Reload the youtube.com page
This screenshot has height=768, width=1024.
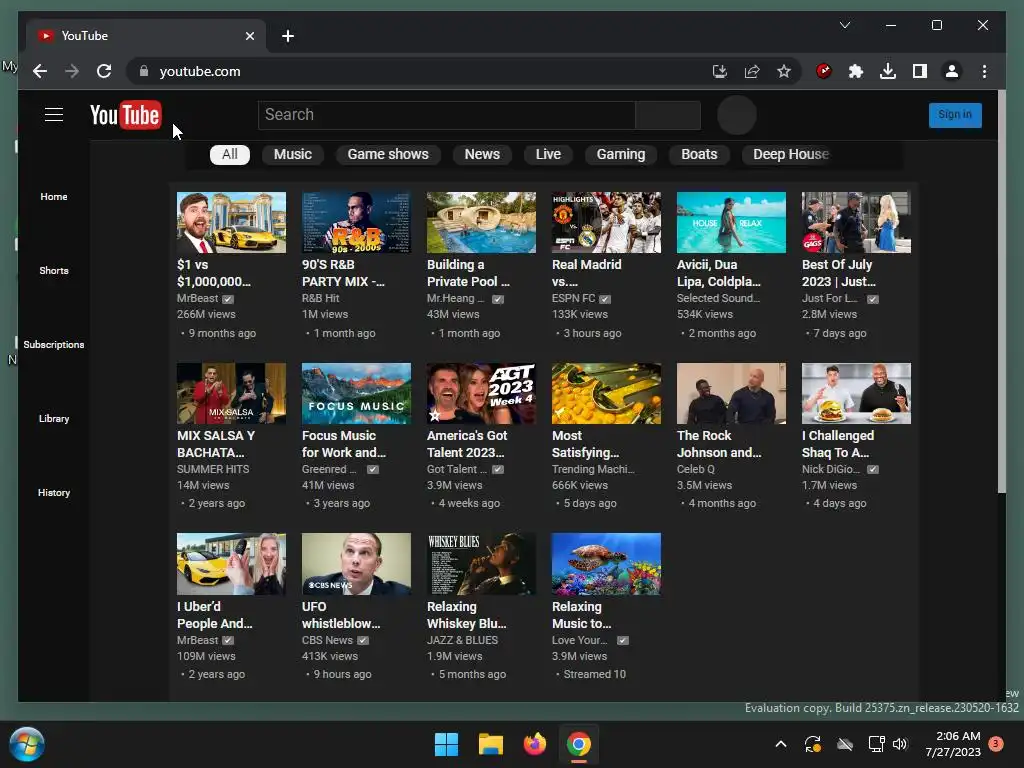104,71
